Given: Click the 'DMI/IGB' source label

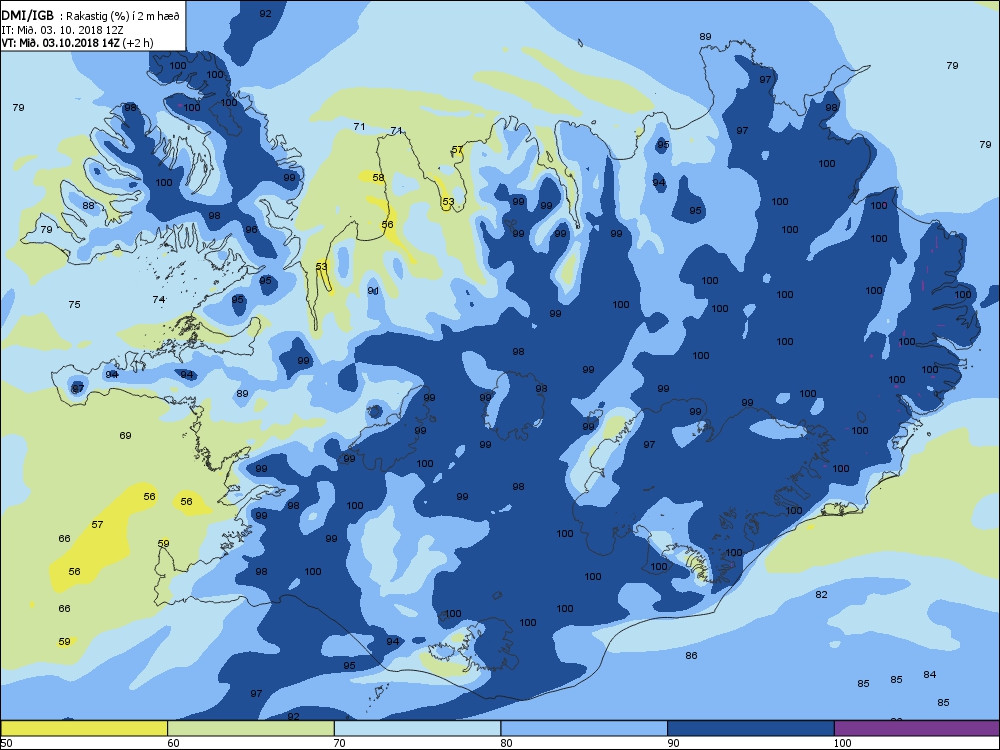Looking at the screenshot, I should 27,16.
